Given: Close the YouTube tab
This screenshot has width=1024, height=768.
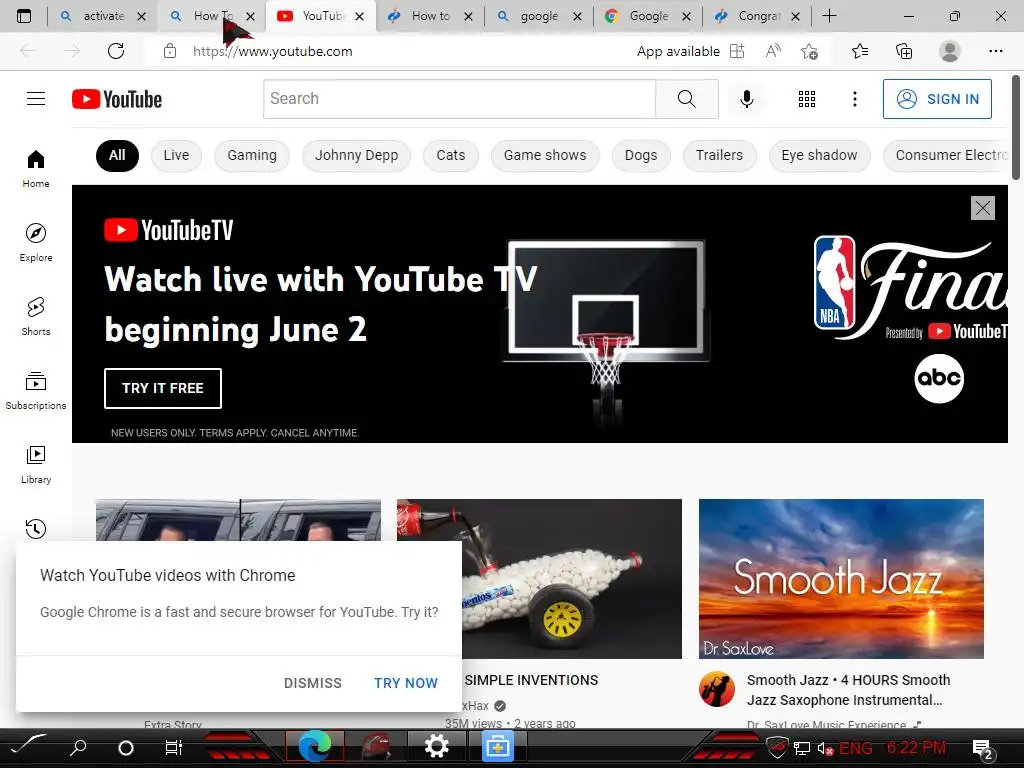Looking at the screenshot, I should pyautogui.click(x=359, y=16).
